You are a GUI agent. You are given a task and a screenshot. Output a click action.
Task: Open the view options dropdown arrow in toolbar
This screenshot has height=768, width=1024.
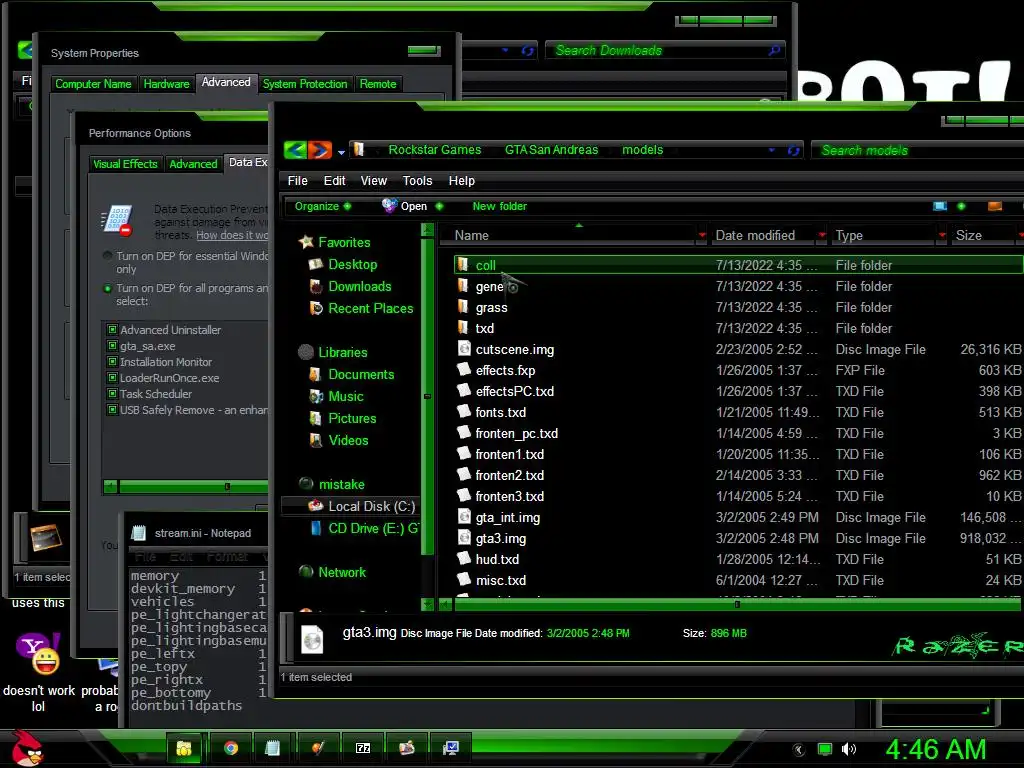click(x=961, y=206)
